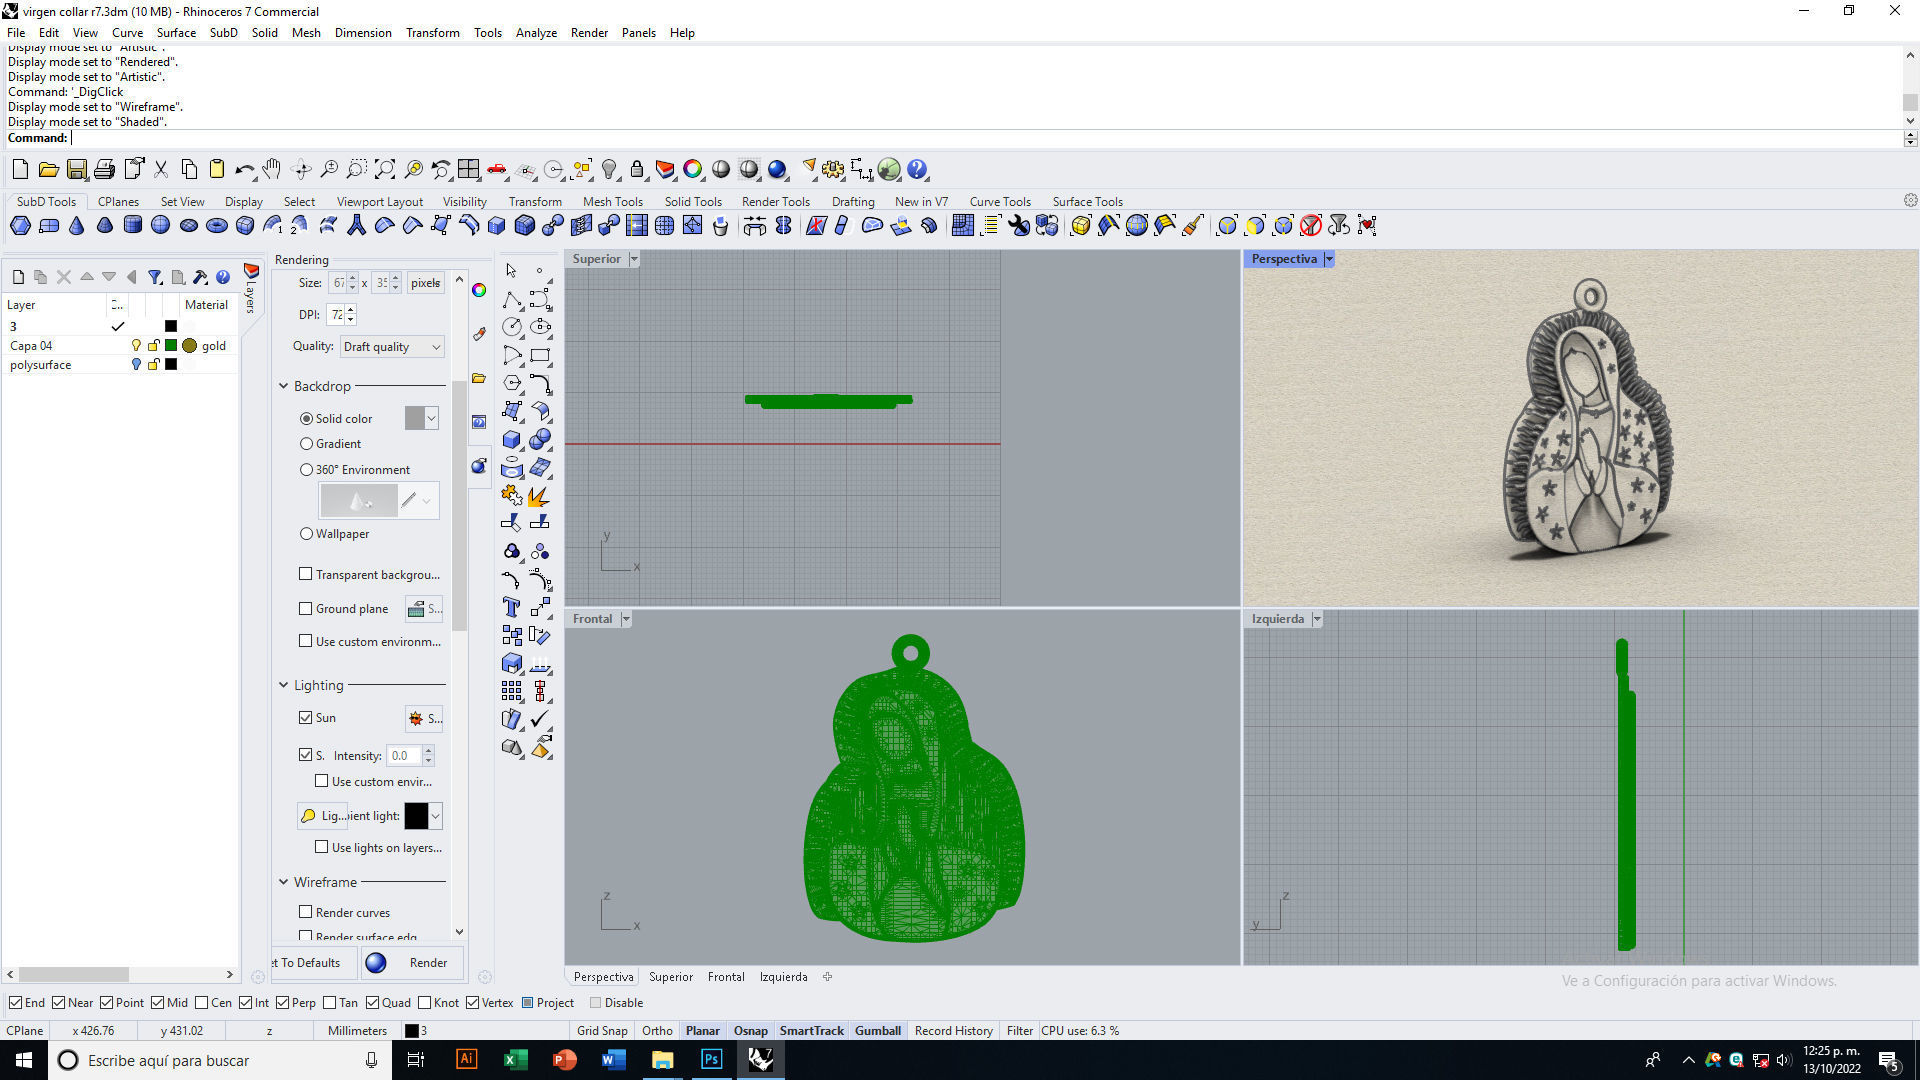Image resolution: width=1920 pixels, height=1080 pixels.
Task: Select the Rectangle tool in left toolbar
Action: click(540, 355)
